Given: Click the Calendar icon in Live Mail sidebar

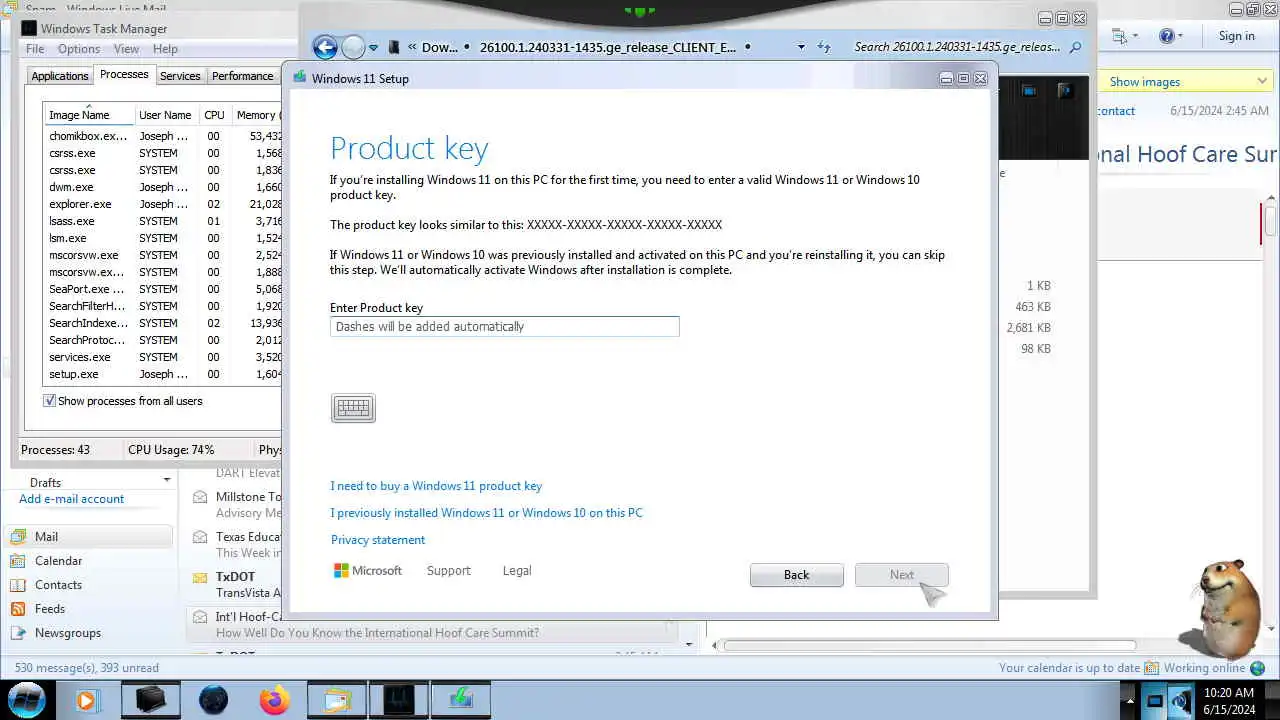Looking at the screenshot, I should [x=18, y=561].
